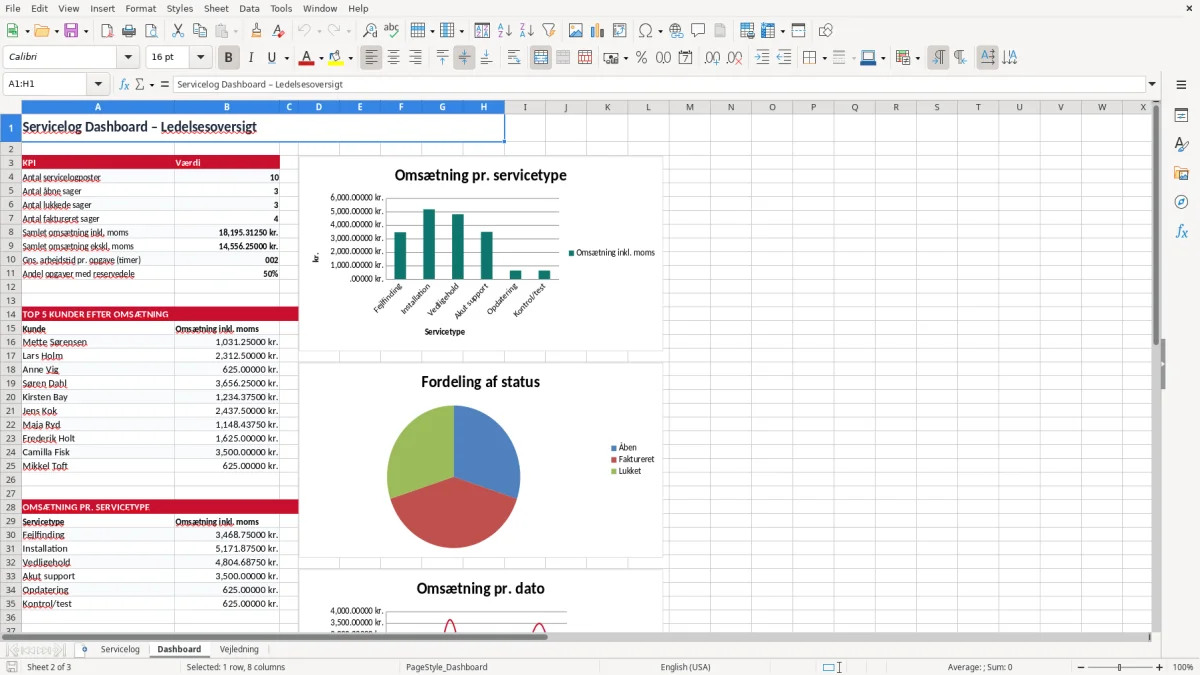Switch to the Servicelog sheet tab
The height and width of the screenshot is (675, 1200).
120,650
